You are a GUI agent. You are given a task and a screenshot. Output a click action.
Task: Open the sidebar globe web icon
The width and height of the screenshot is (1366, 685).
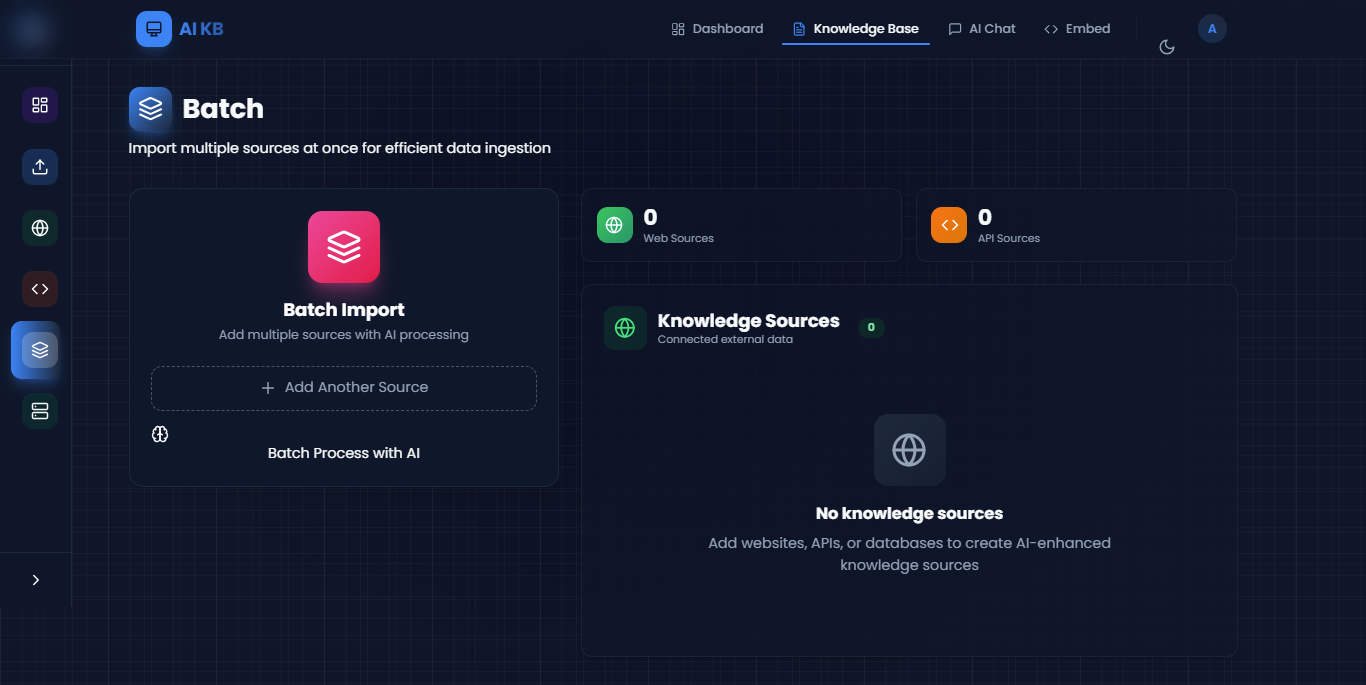(40, 228)
